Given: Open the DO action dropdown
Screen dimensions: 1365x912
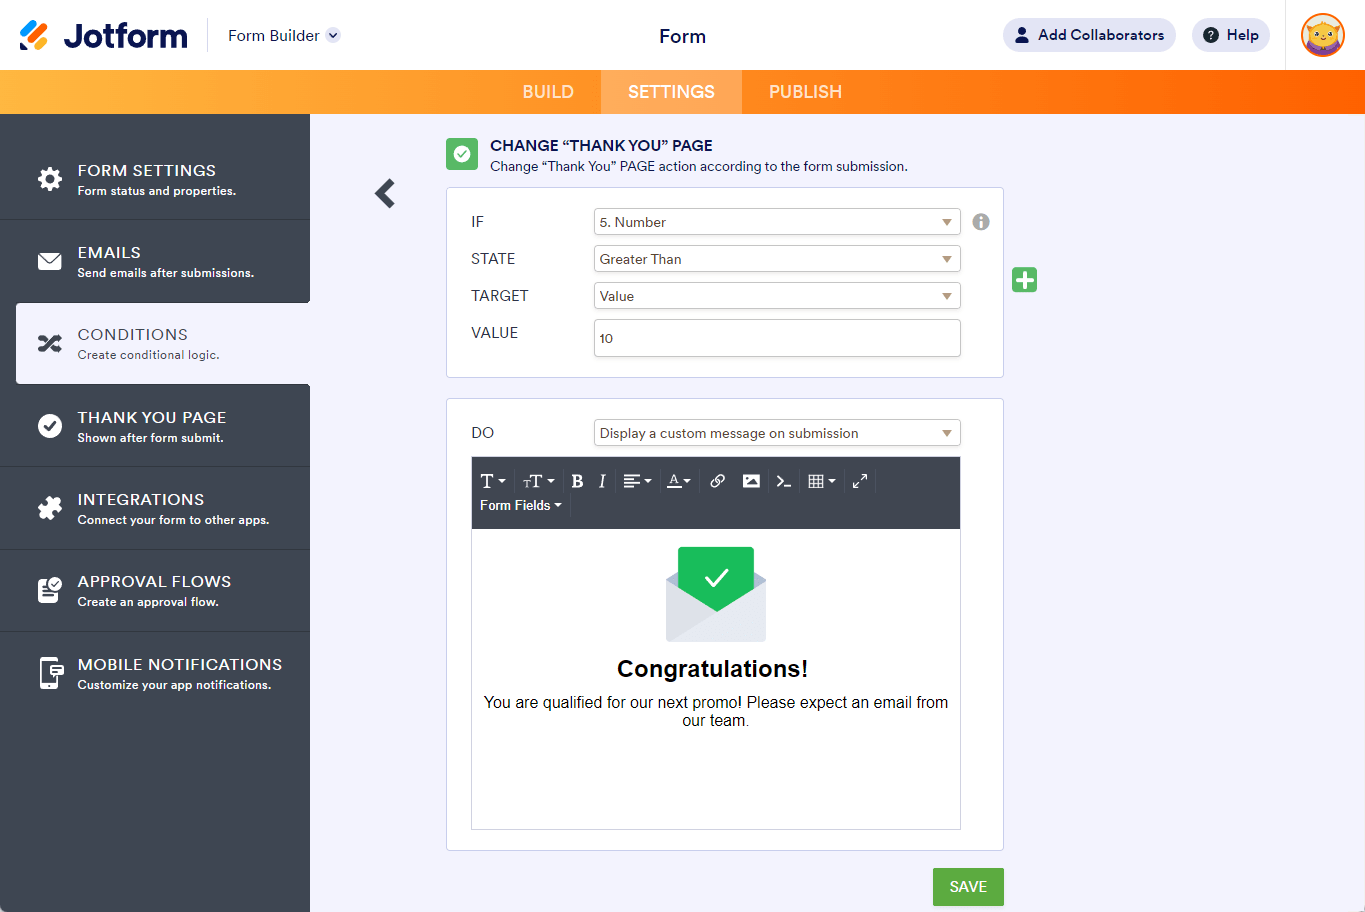Looking at the screenshot, I should tap(777, 433).
